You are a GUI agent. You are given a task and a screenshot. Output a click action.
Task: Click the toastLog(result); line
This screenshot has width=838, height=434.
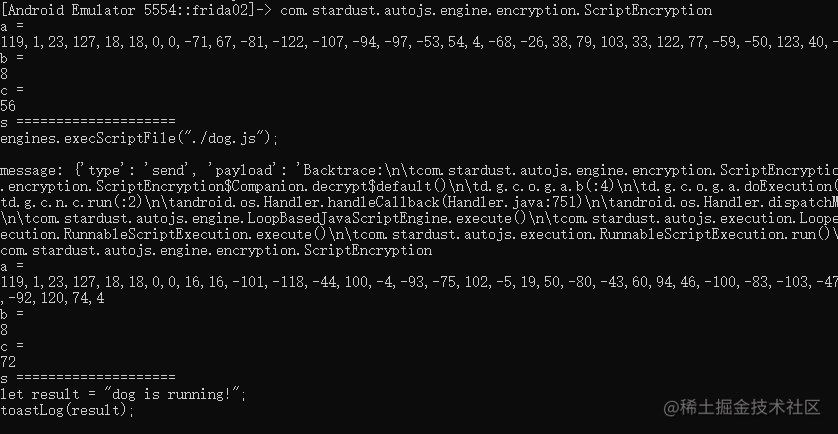(x=67, y=410)
